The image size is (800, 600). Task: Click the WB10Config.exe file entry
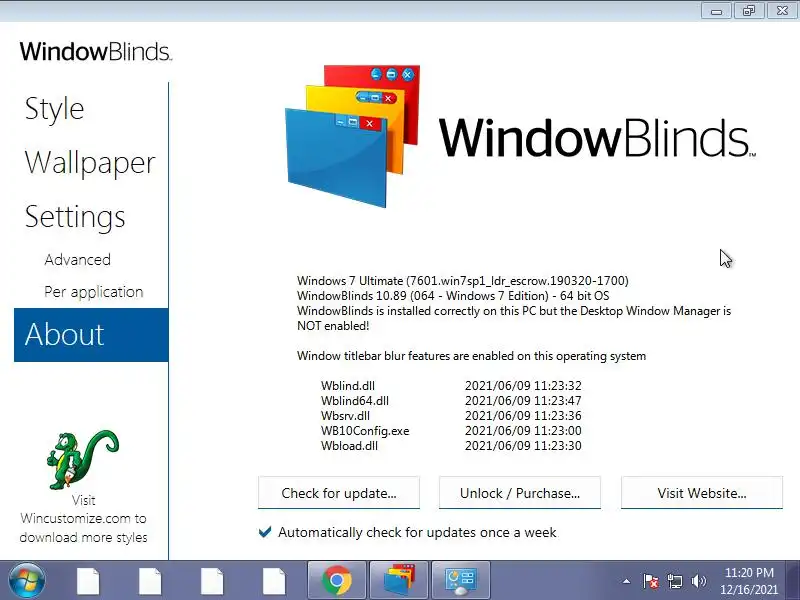pos(365,431)
